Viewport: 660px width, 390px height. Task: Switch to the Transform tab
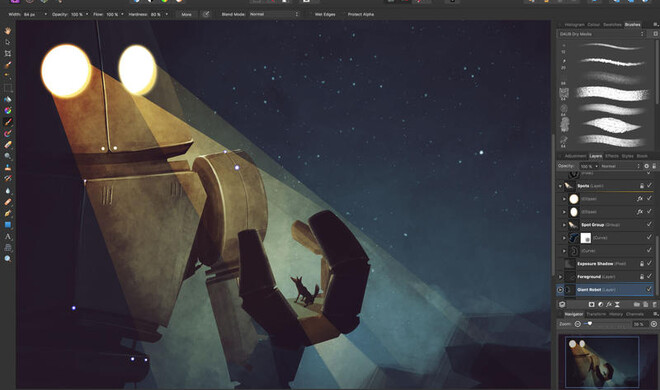click(596, 314)
